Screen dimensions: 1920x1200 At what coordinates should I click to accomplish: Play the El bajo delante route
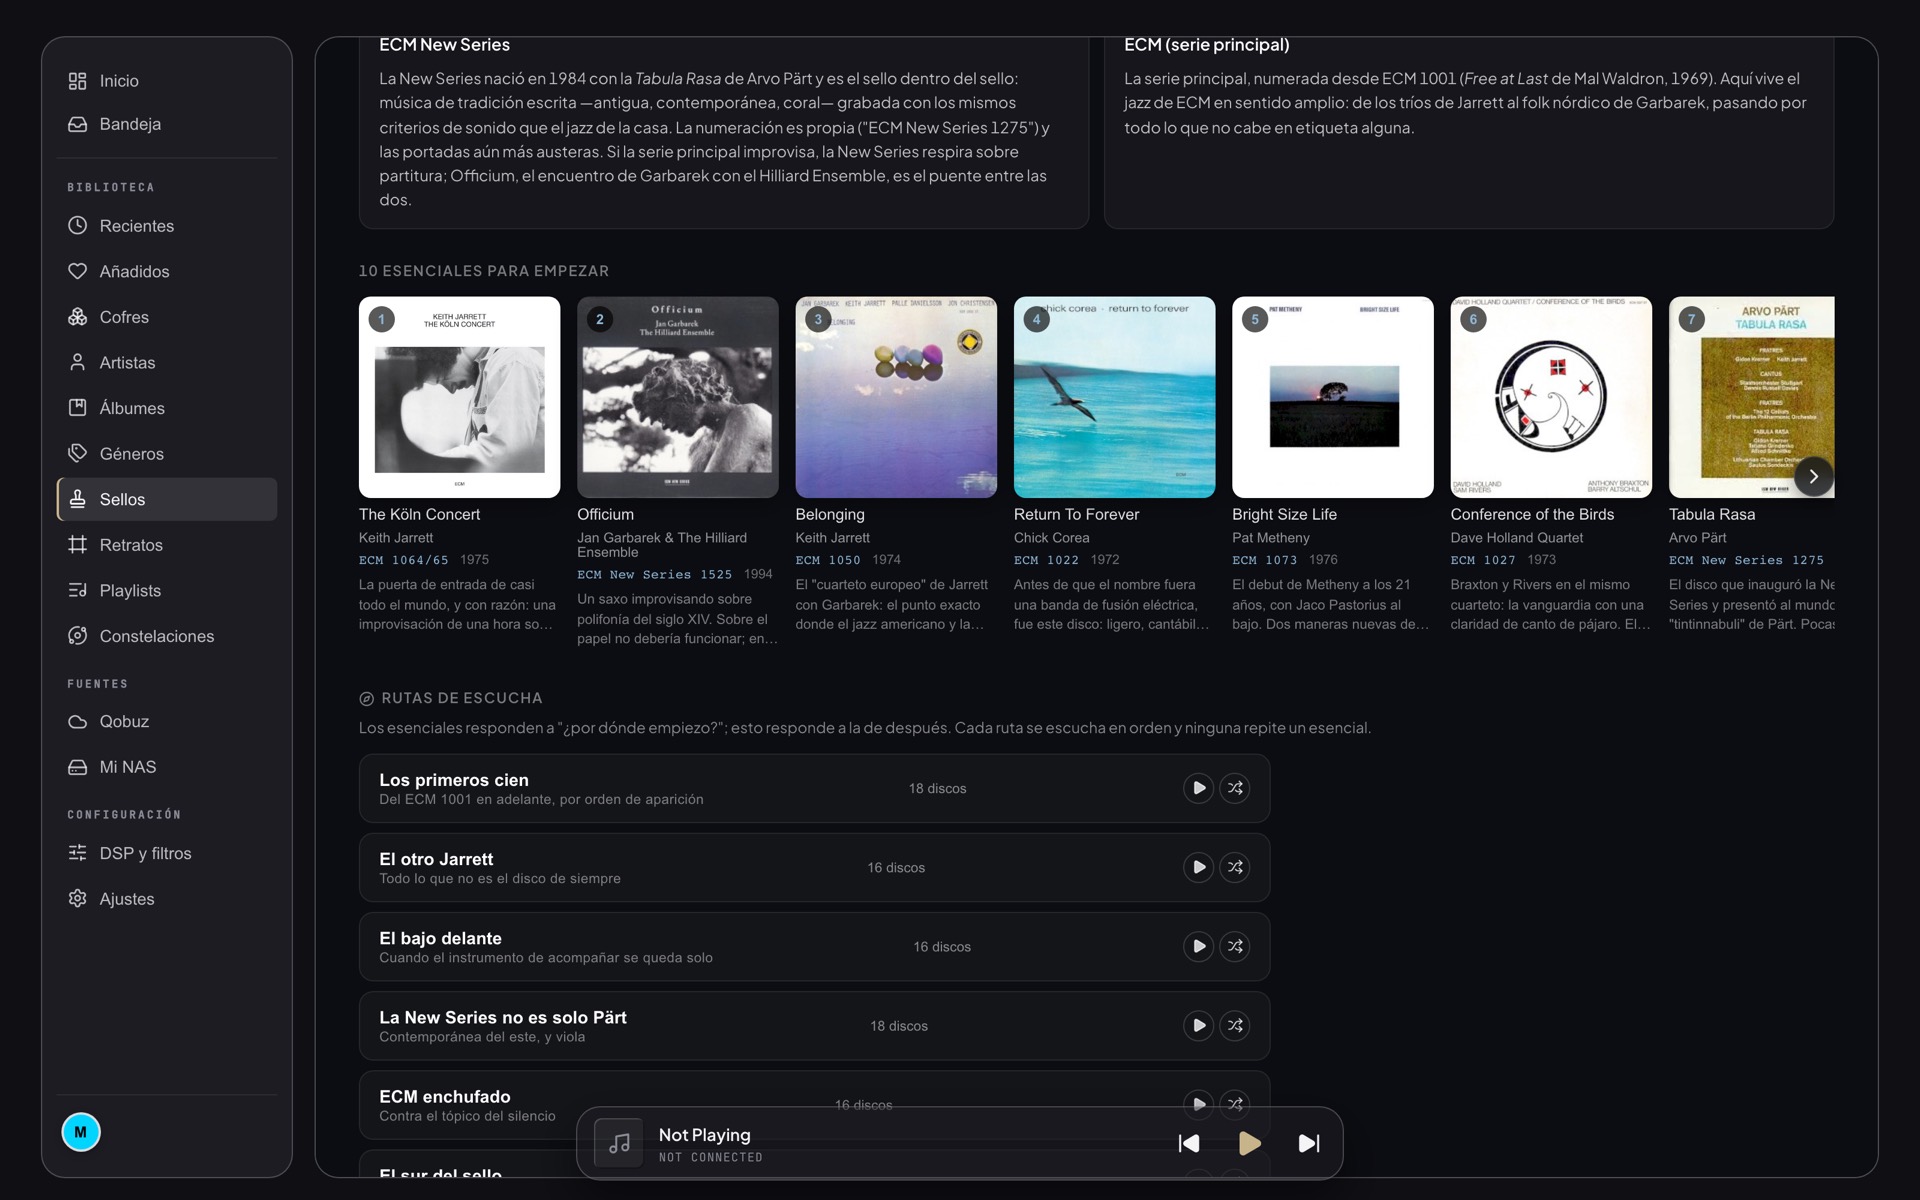[1198, 946]
